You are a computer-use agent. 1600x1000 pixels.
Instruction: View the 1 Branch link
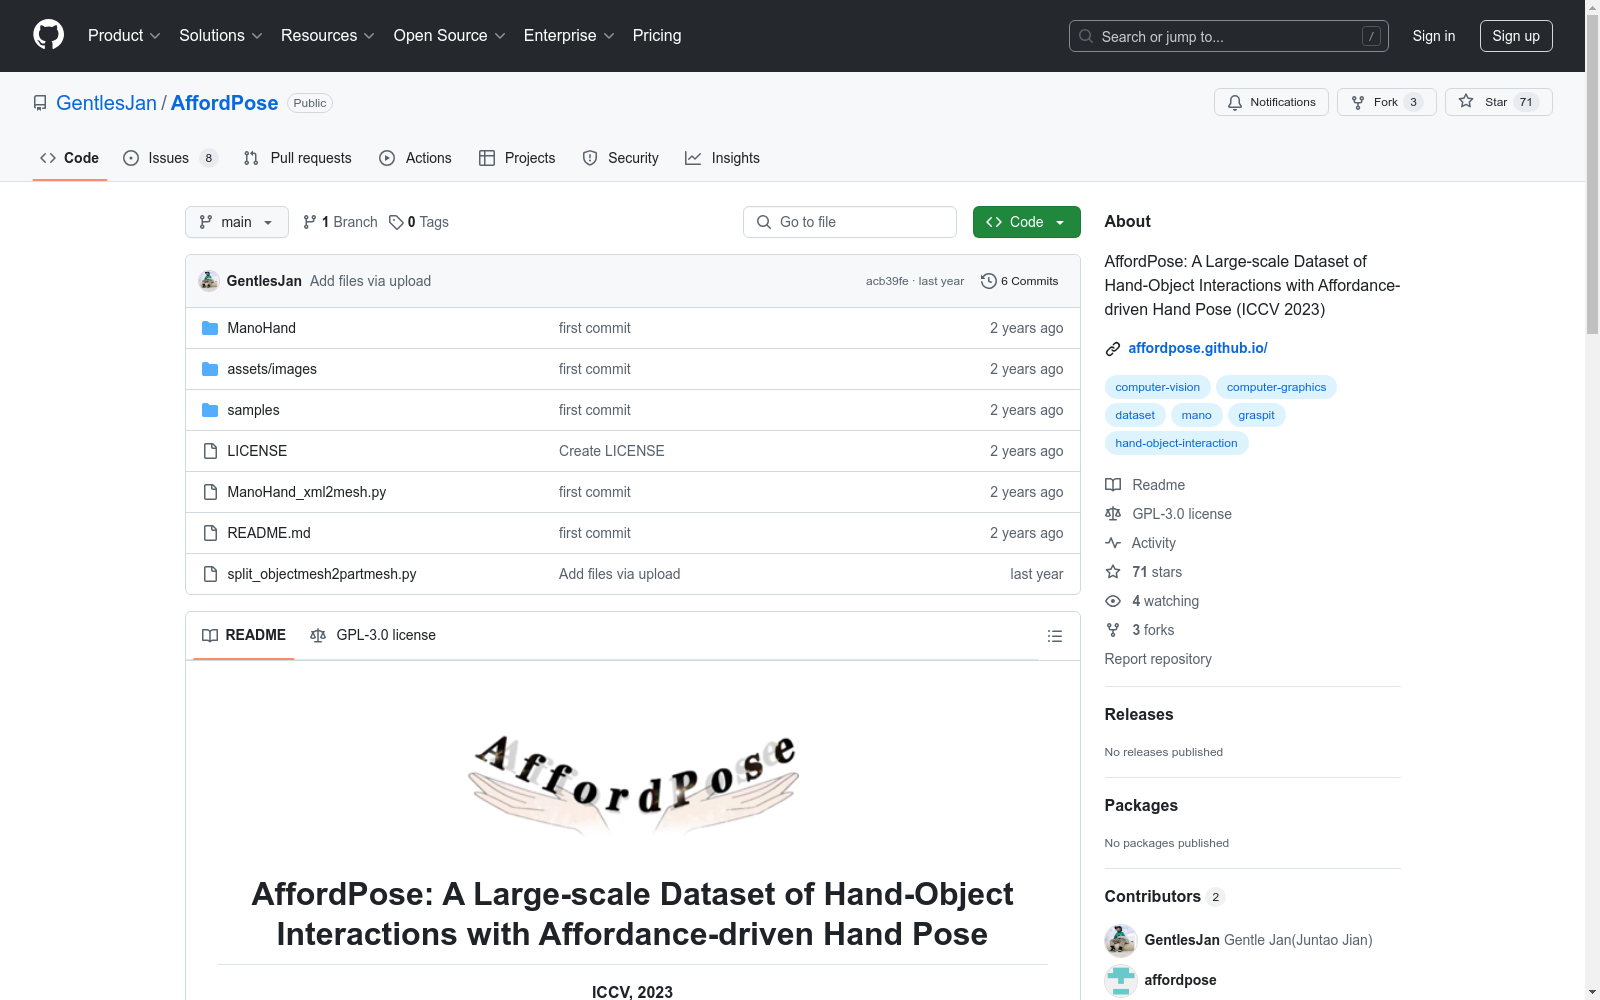coord(340,222)
